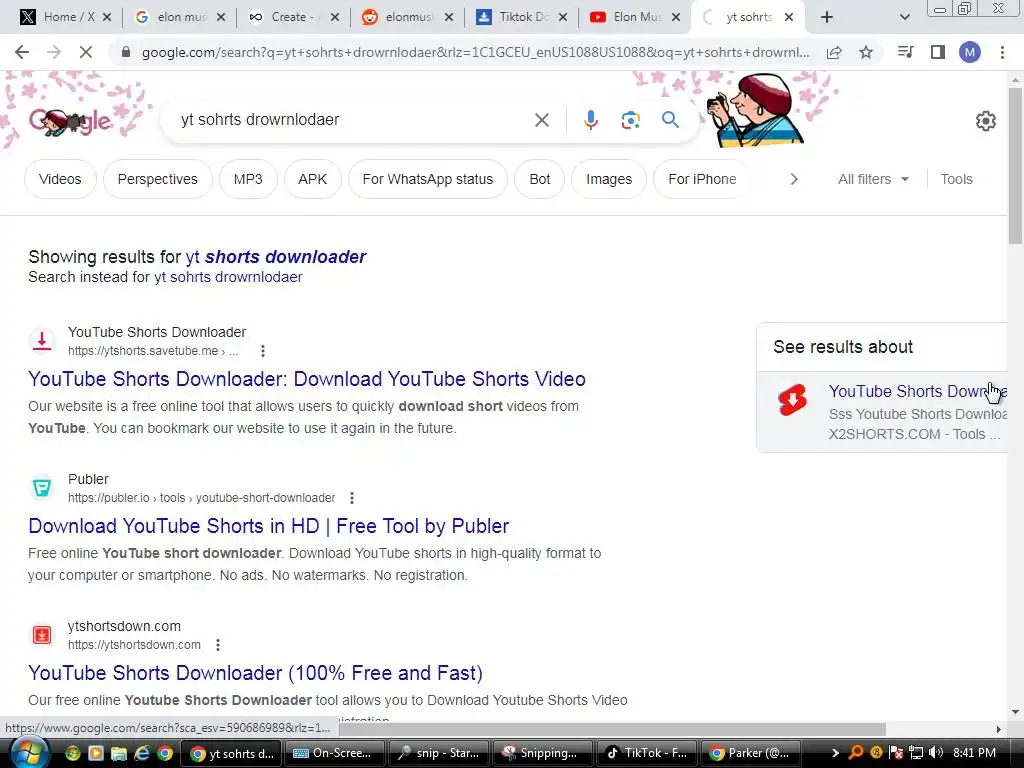Screen dimensions: 1024x768
Task: Open Windows Start menu
Action: pyautogui.click(x=27, y=753)
